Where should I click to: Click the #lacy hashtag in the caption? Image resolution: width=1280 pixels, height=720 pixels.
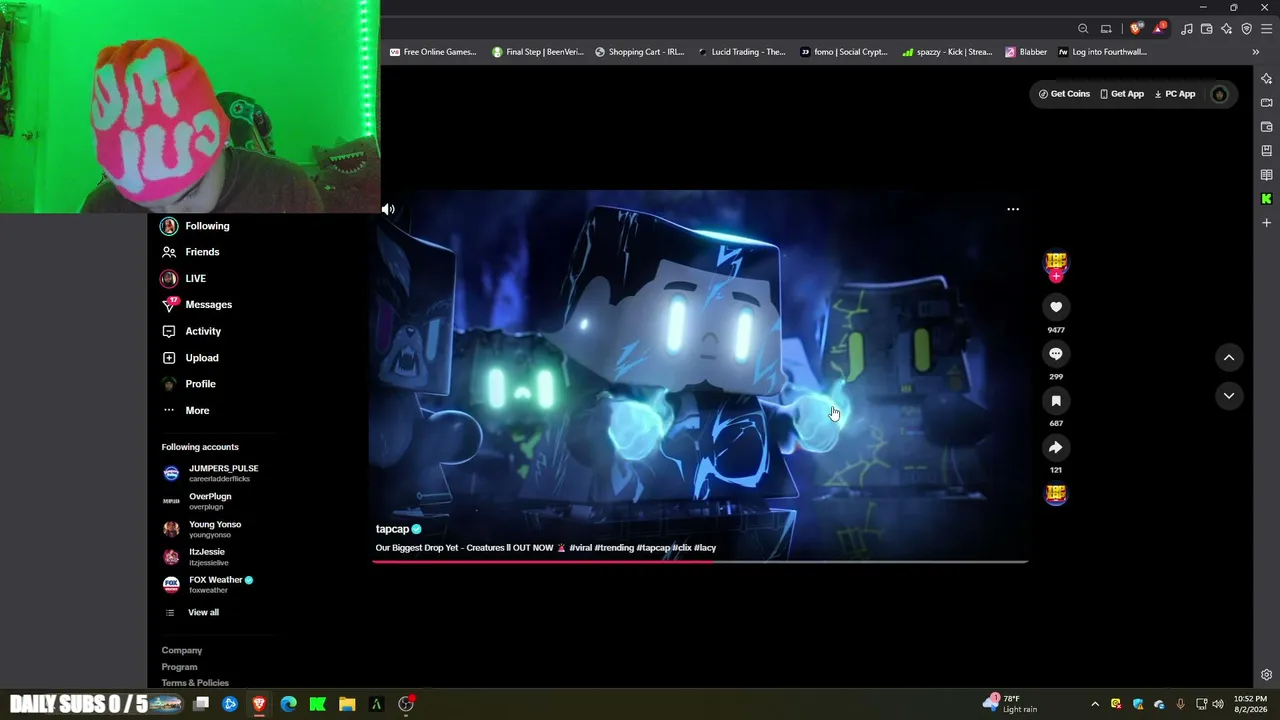coord(705,548)
